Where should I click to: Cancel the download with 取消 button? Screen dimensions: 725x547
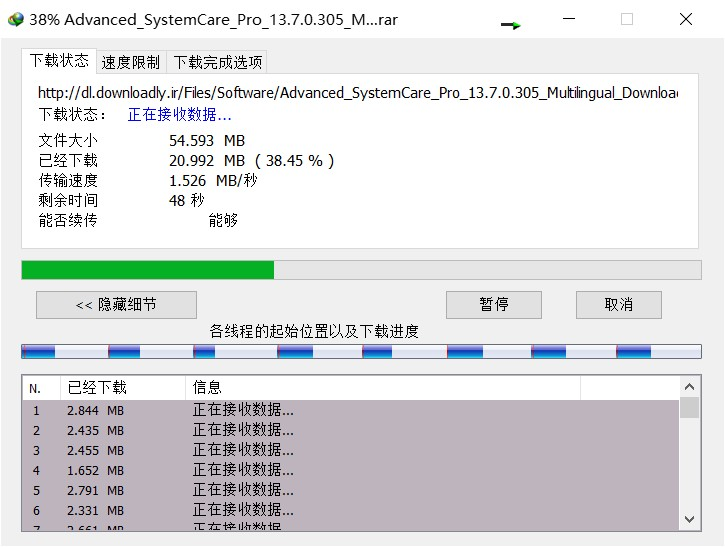click(x=619, y=305)
